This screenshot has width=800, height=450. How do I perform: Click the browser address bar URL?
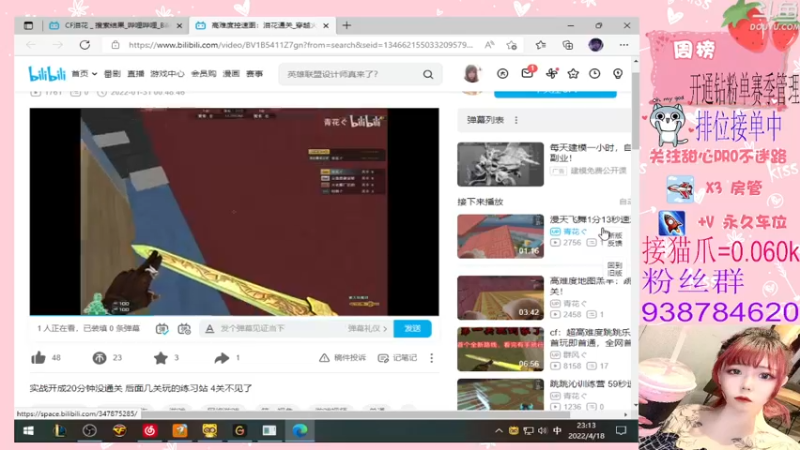300,45
